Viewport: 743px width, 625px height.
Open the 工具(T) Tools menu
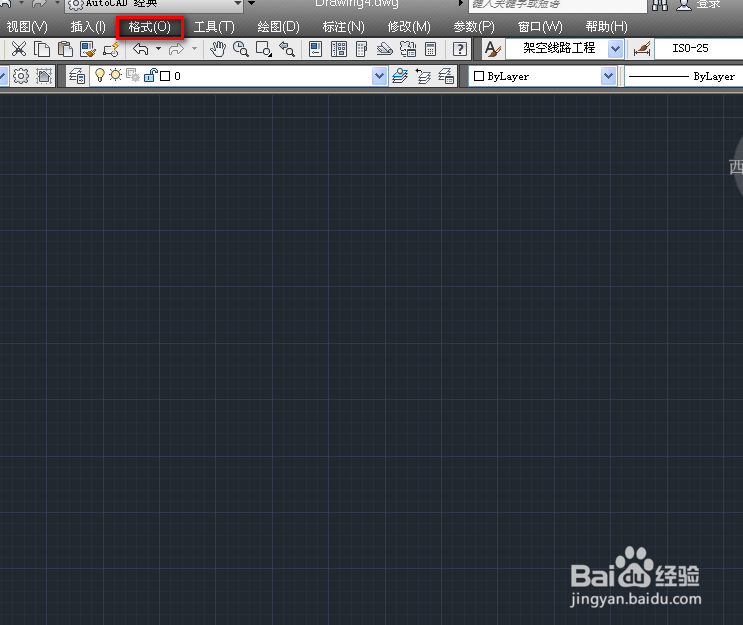[x=214, y=27]
